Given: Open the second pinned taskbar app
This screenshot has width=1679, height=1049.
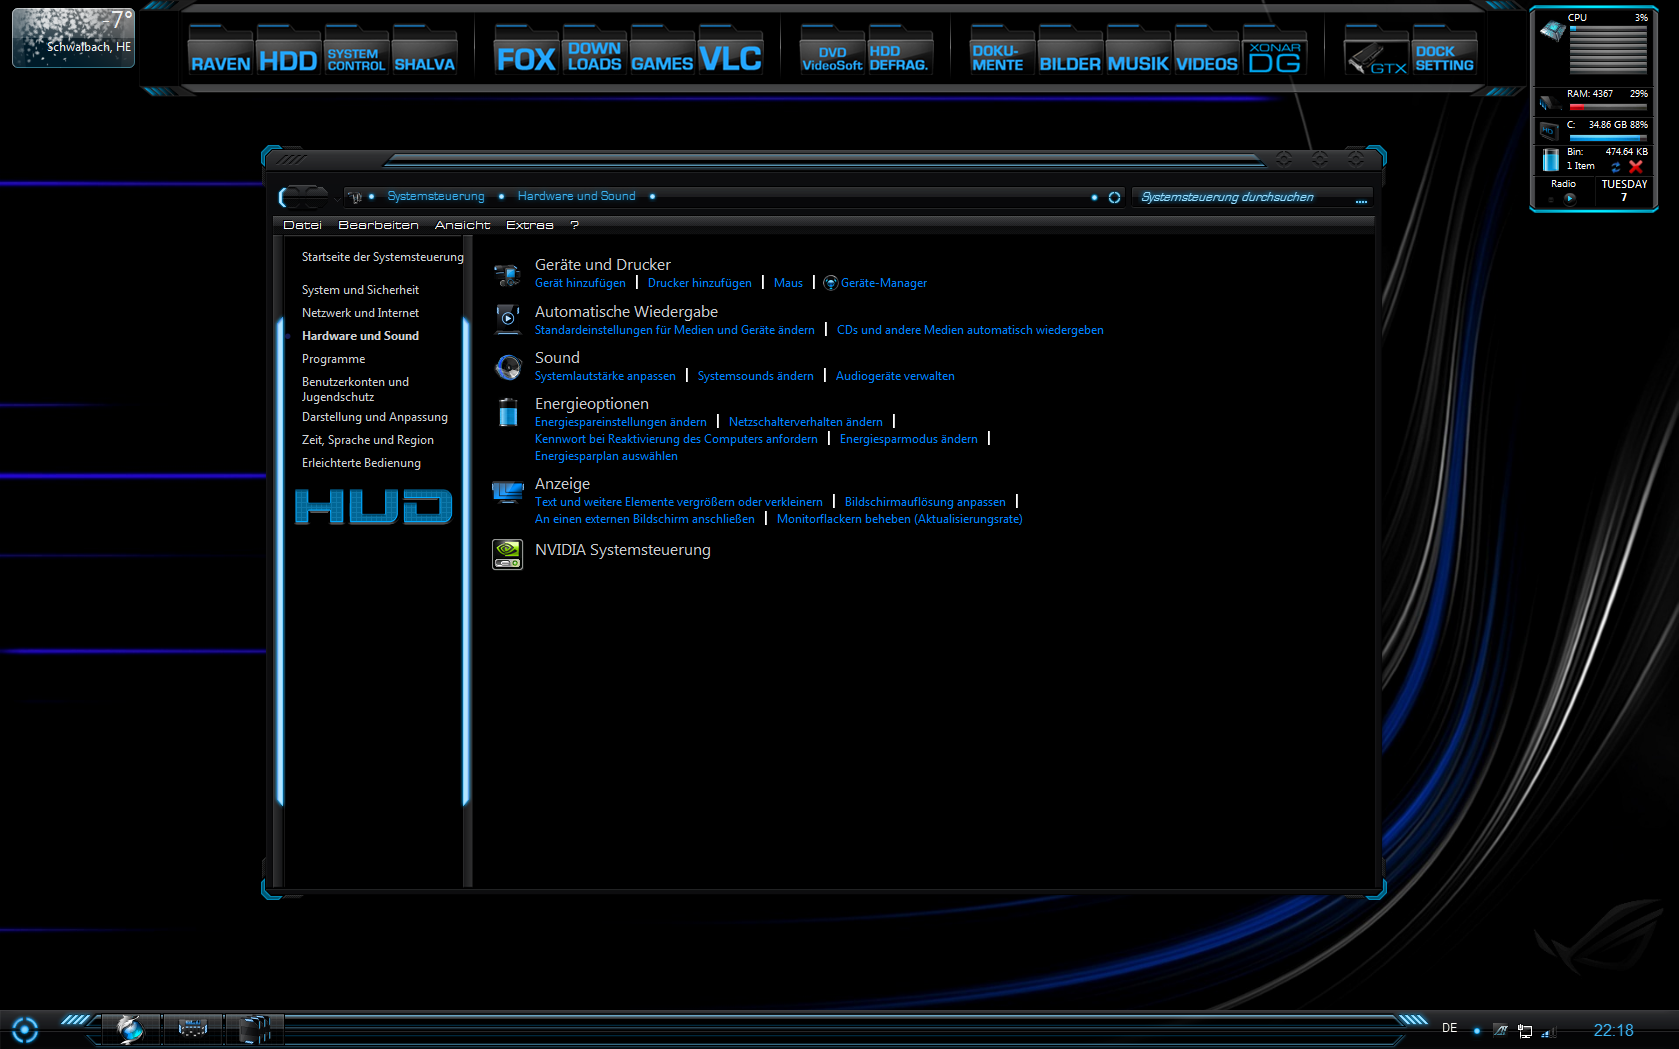Looking at the screenshot, I should point(192,1028).
